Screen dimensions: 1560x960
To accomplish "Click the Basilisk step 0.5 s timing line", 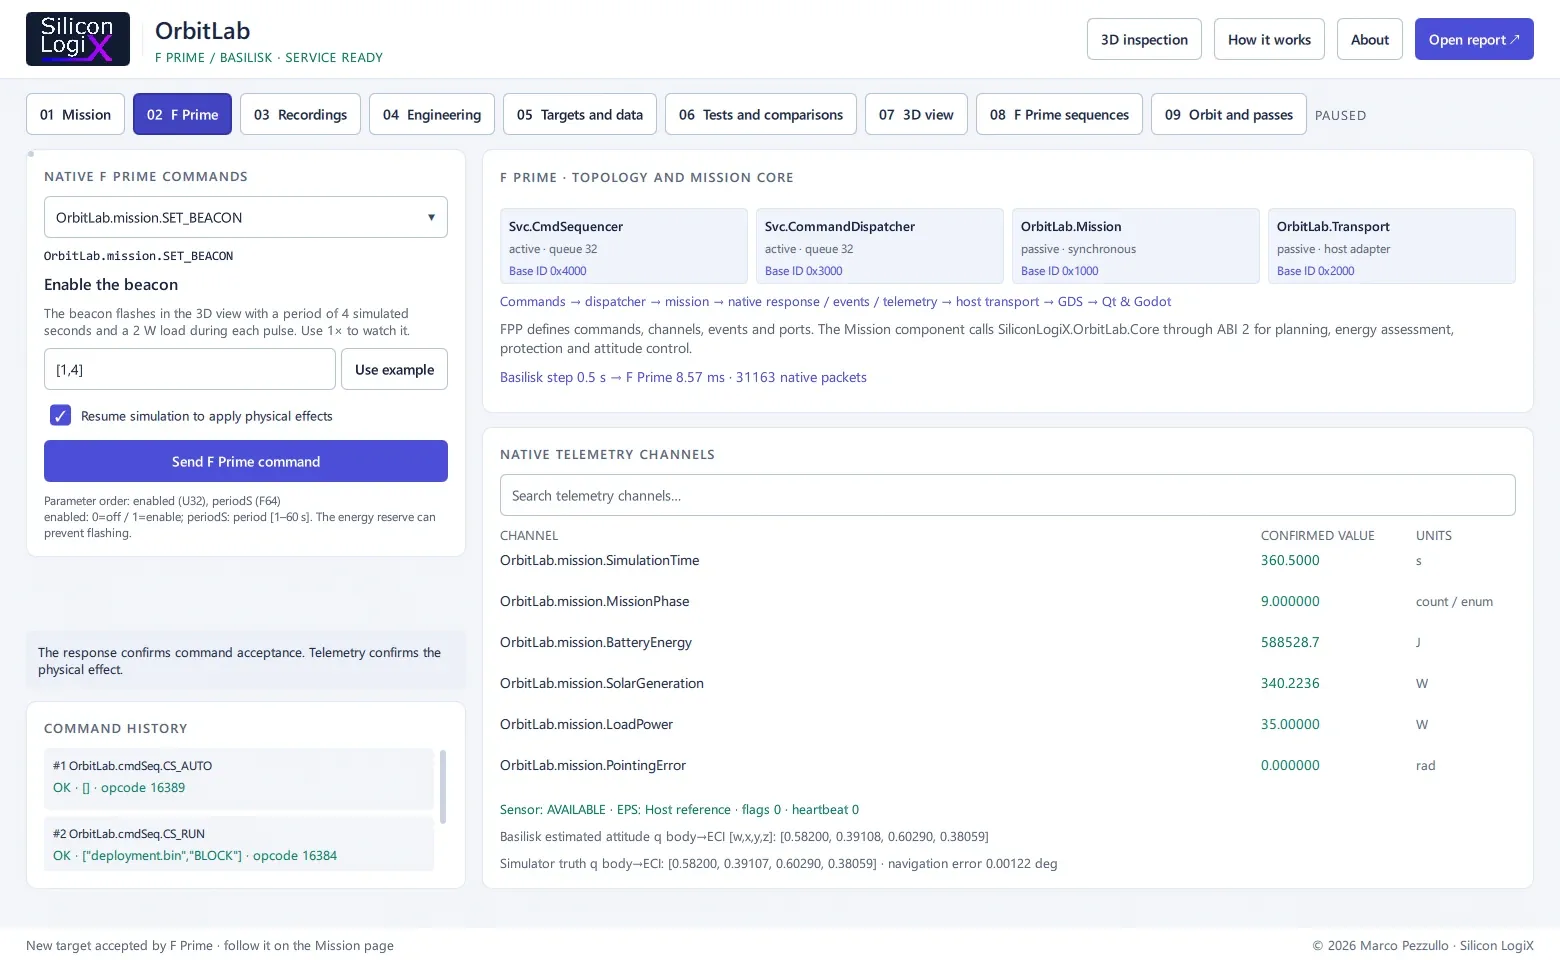I will point(683,377).
